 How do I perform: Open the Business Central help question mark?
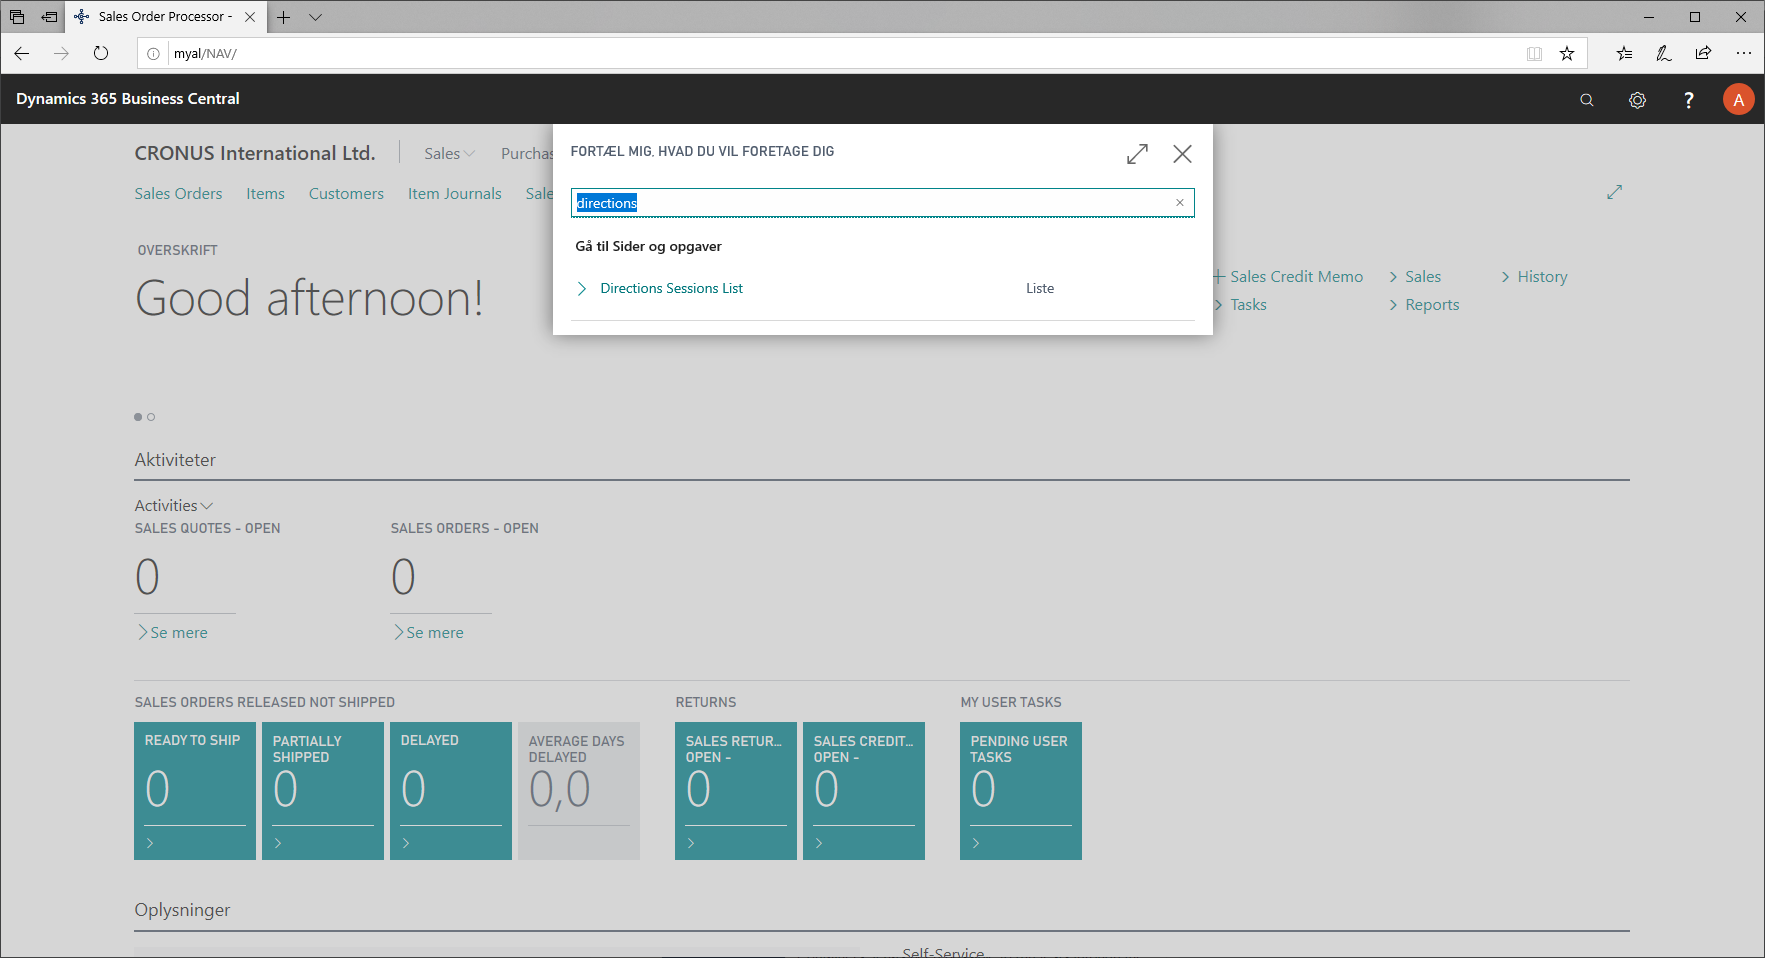coord(1689,100)
